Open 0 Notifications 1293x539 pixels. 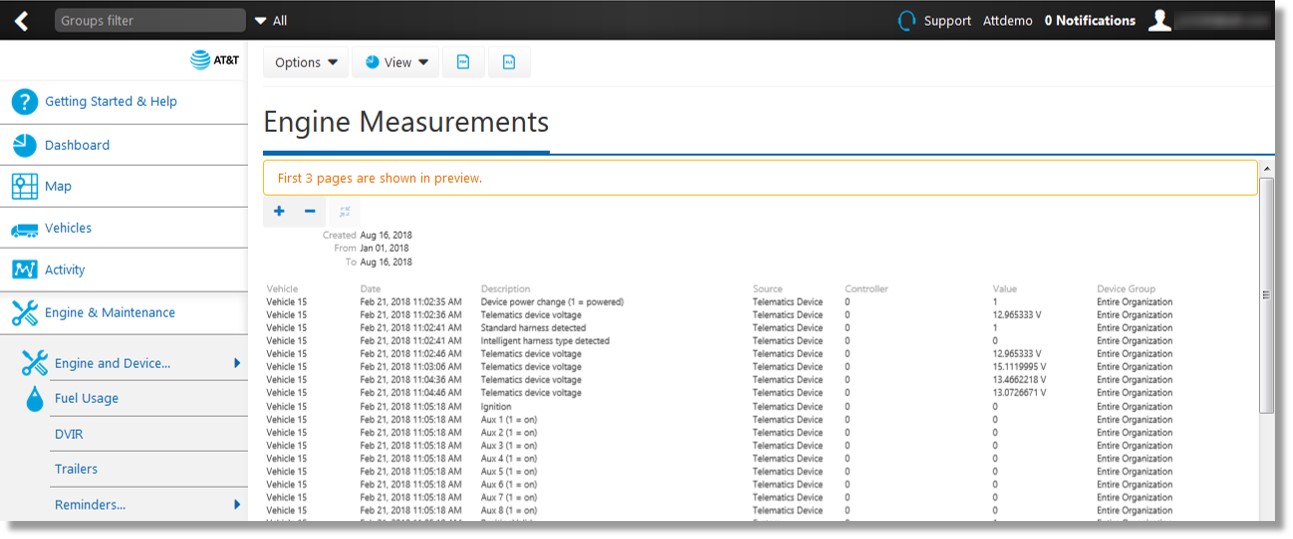1090,21
